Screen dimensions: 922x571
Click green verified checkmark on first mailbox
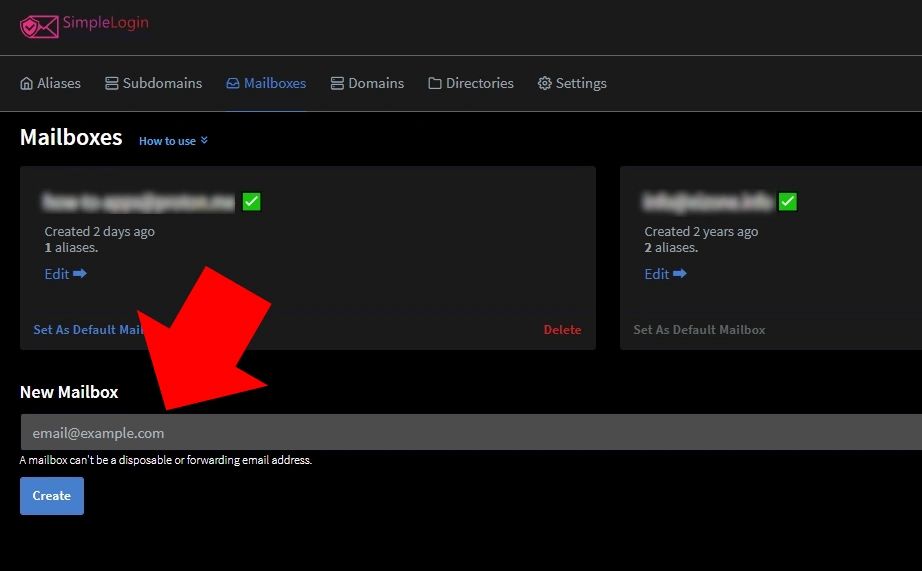251,202
